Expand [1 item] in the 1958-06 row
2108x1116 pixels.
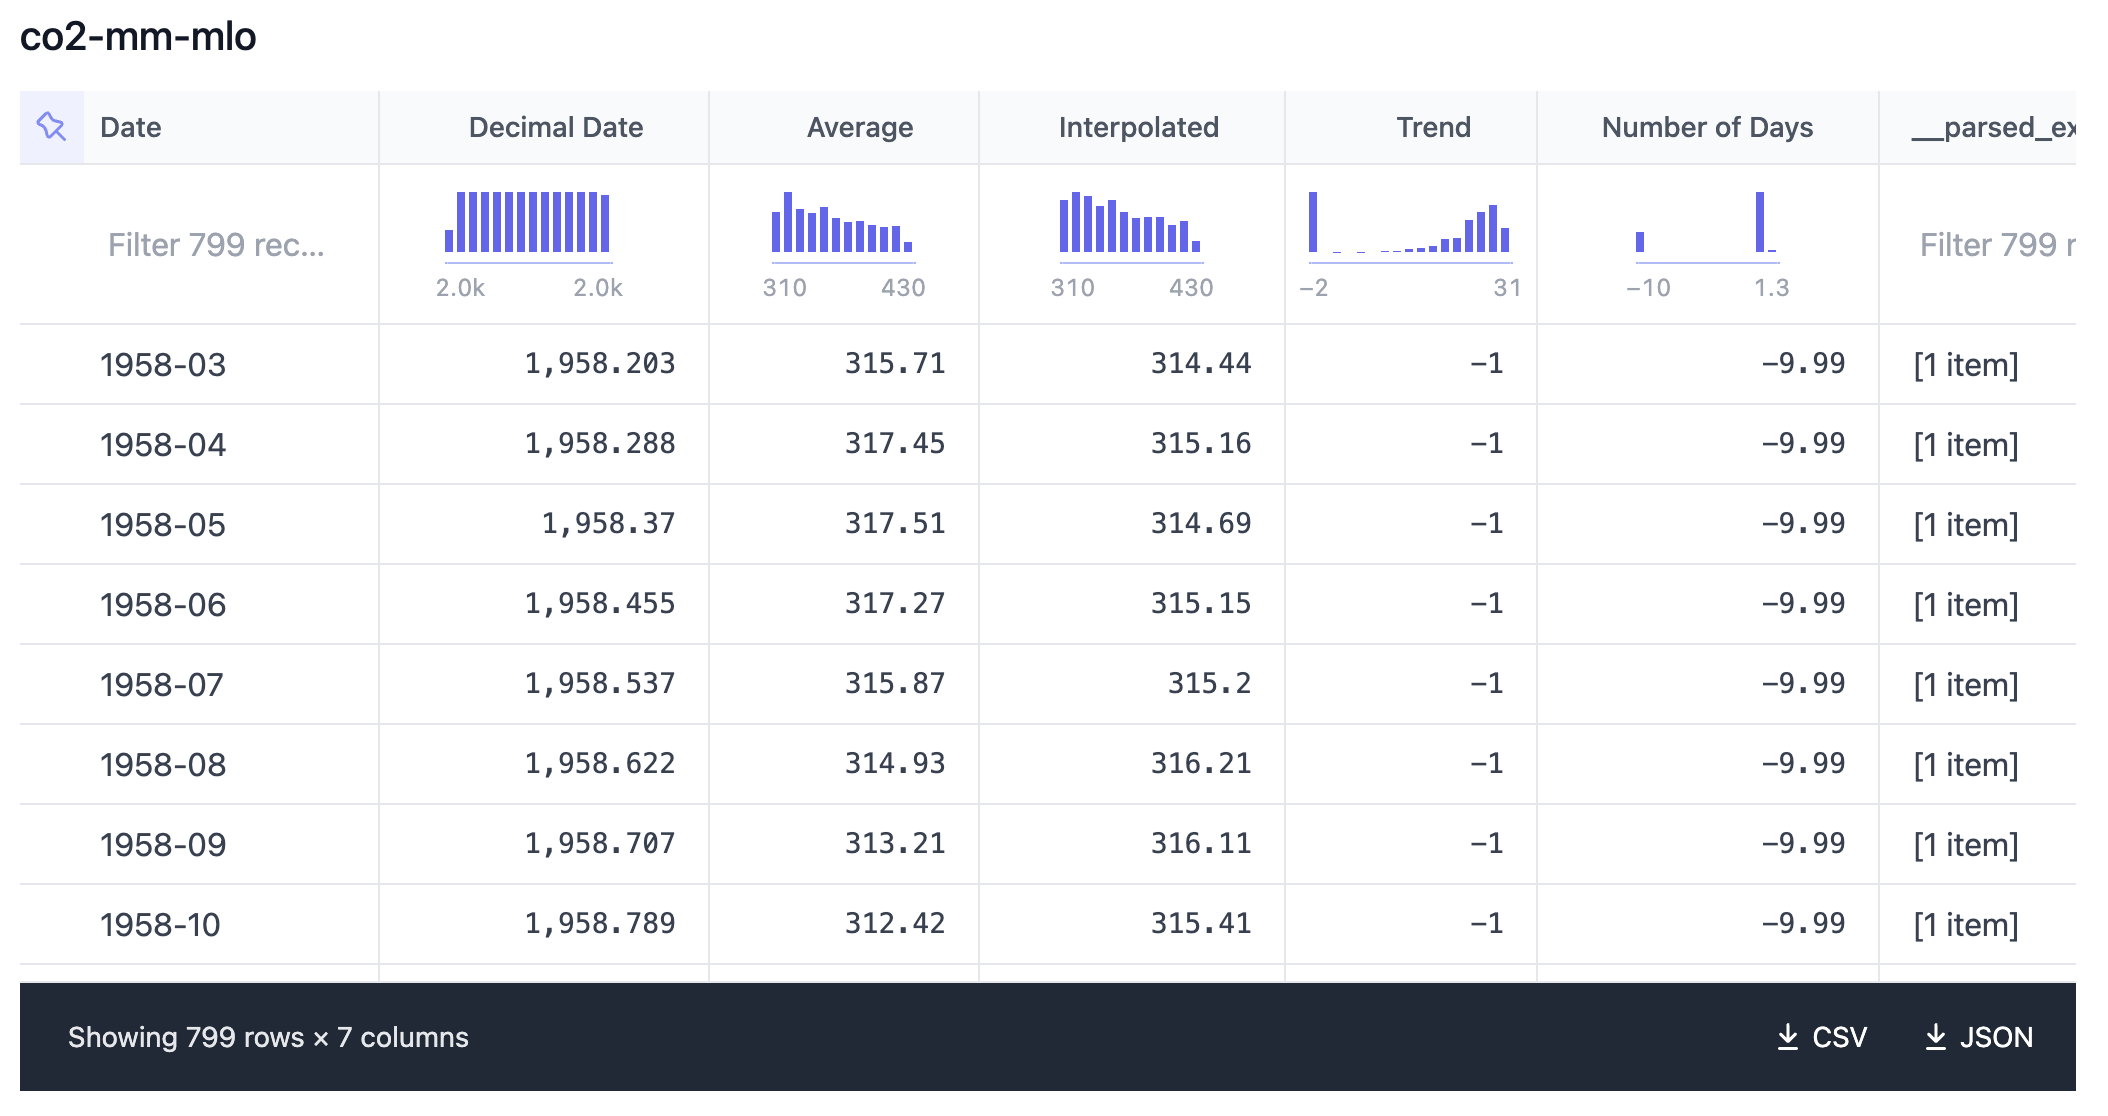click(1966, 605)
